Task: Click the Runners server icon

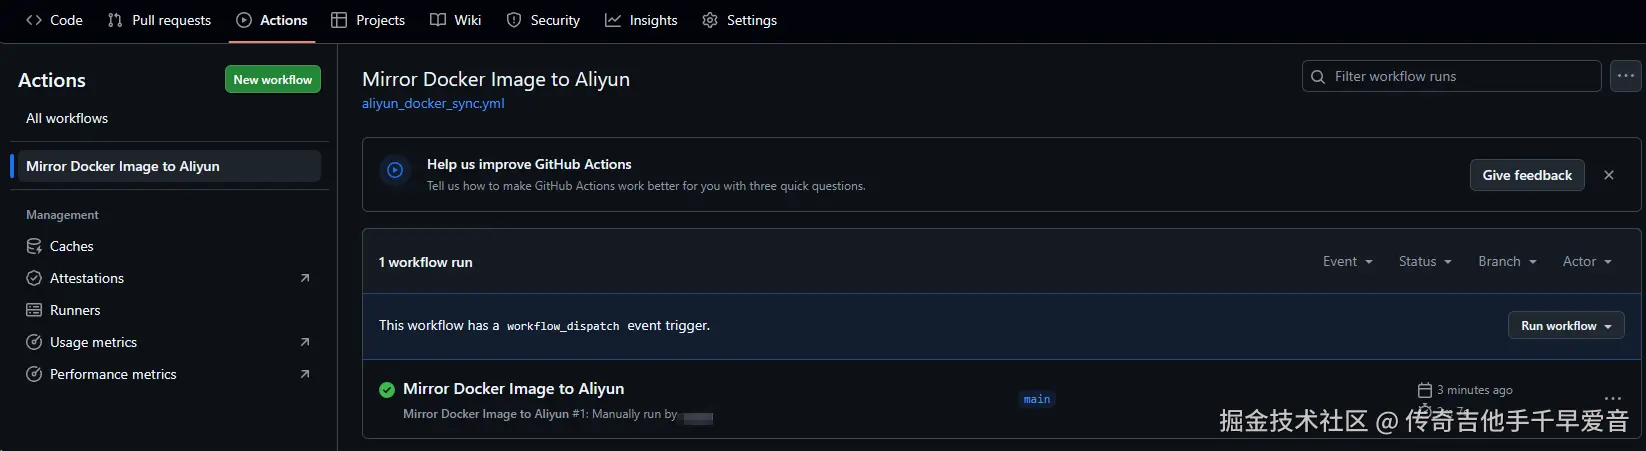Action: (x=34, y=310)
